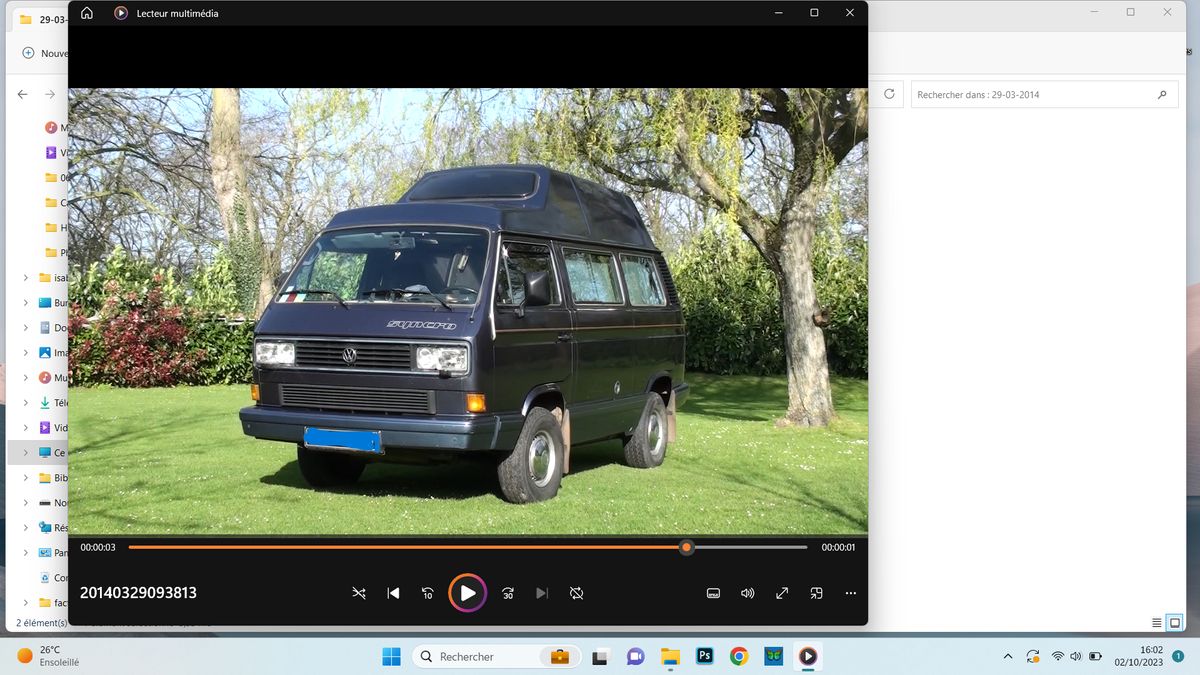
Task: Switch to mini player view
Action: (x=816, y=593)
